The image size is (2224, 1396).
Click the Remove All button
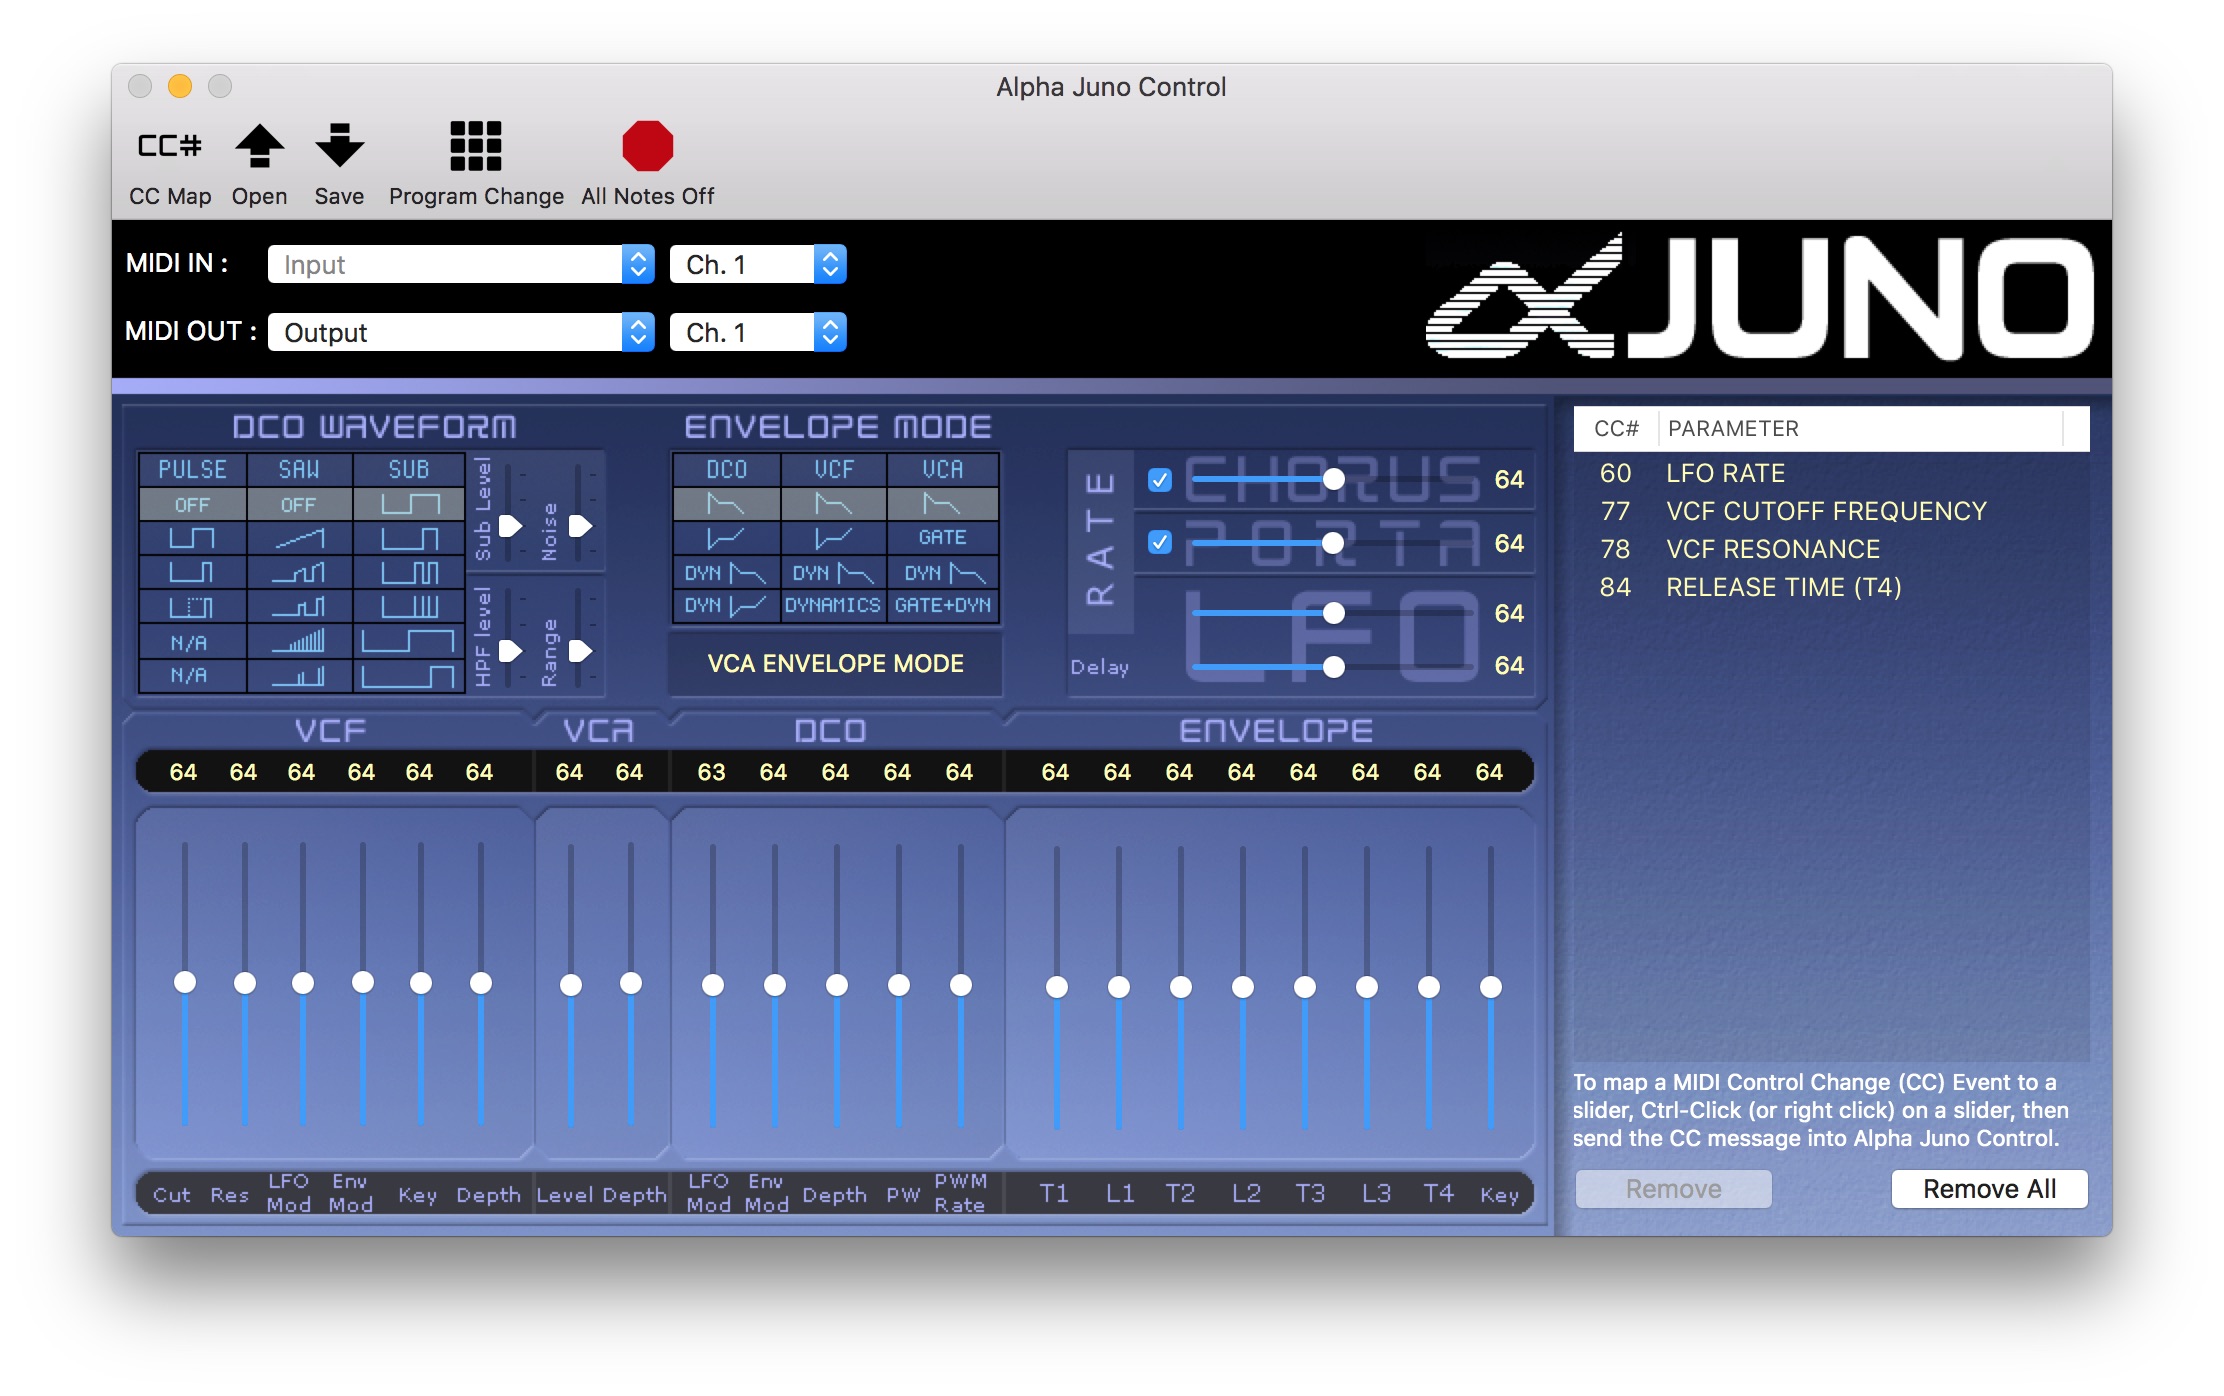[1989, 1187]
